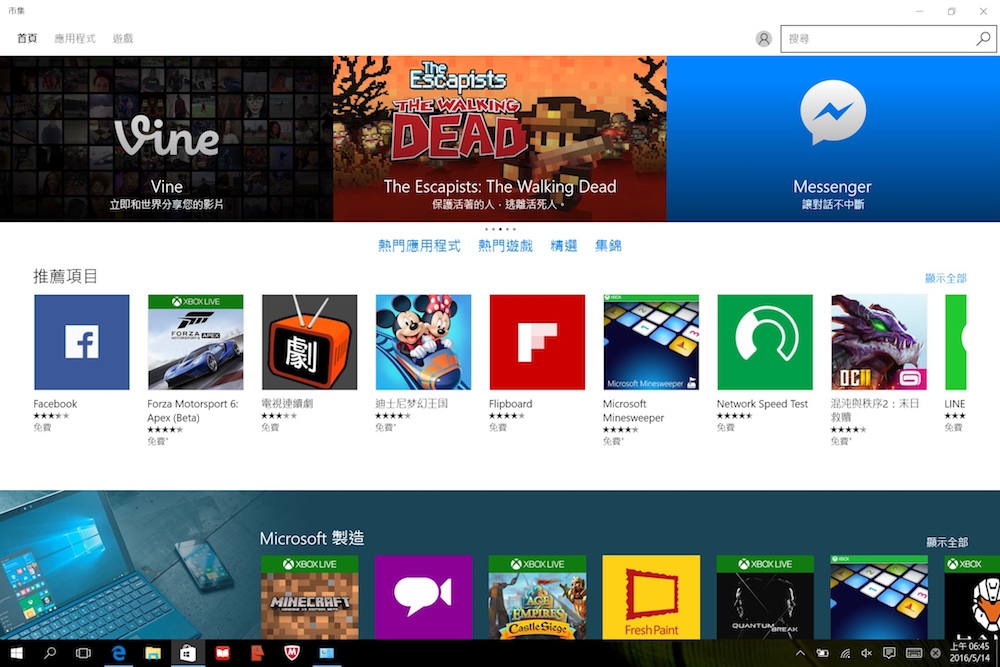Screen dimensions: 1000x667
Task: Switch to the 應用程式 tab
Action: (75, 39)
